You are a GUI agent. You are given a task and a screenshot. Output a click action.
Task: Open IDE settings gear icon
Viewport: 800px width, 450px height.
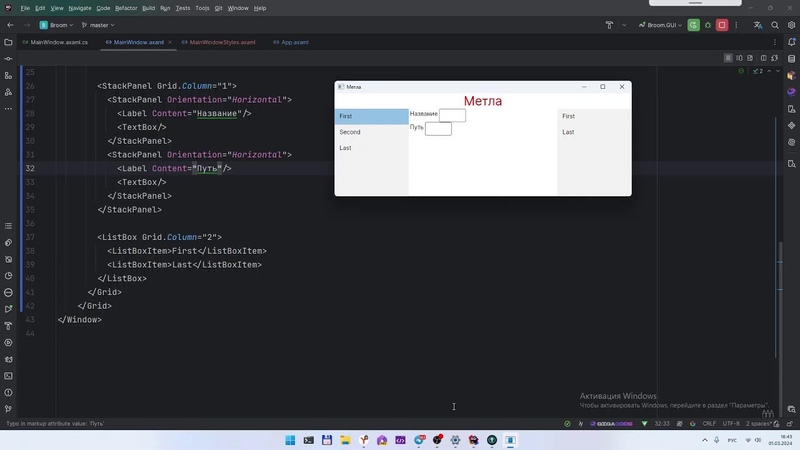[x=791, y=25]
